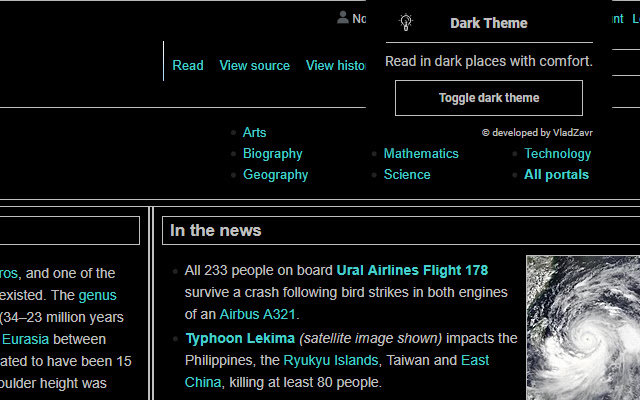Open the Science portal link

[x=407, y=175]
